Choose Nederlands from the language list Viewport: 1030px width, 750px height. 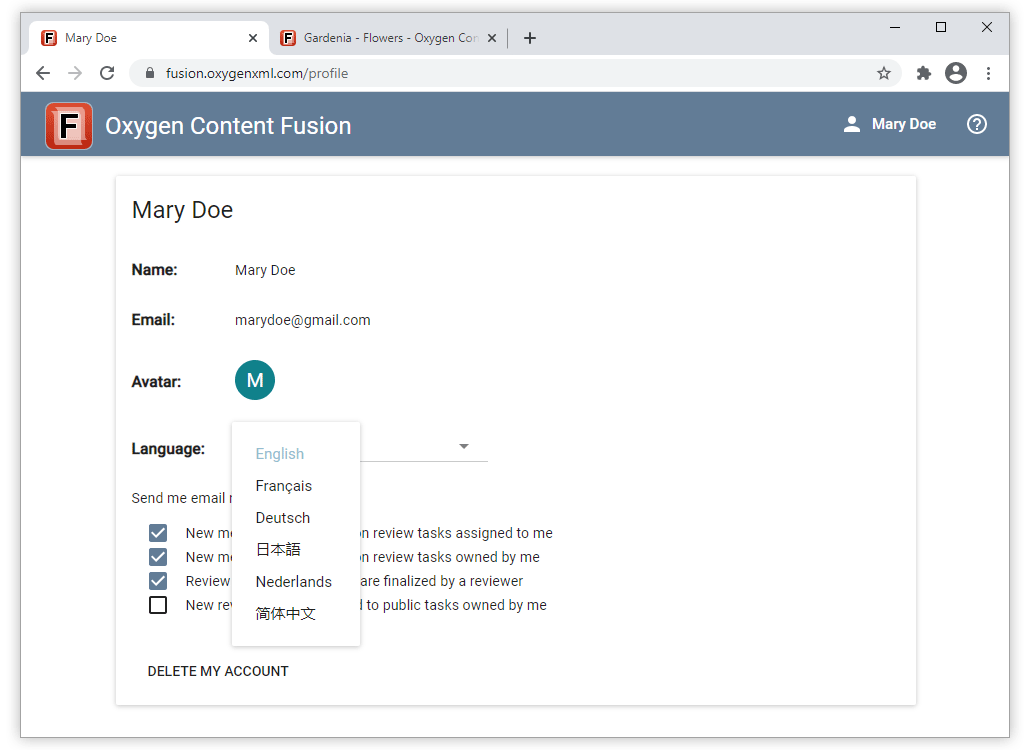tap(296, 582)
